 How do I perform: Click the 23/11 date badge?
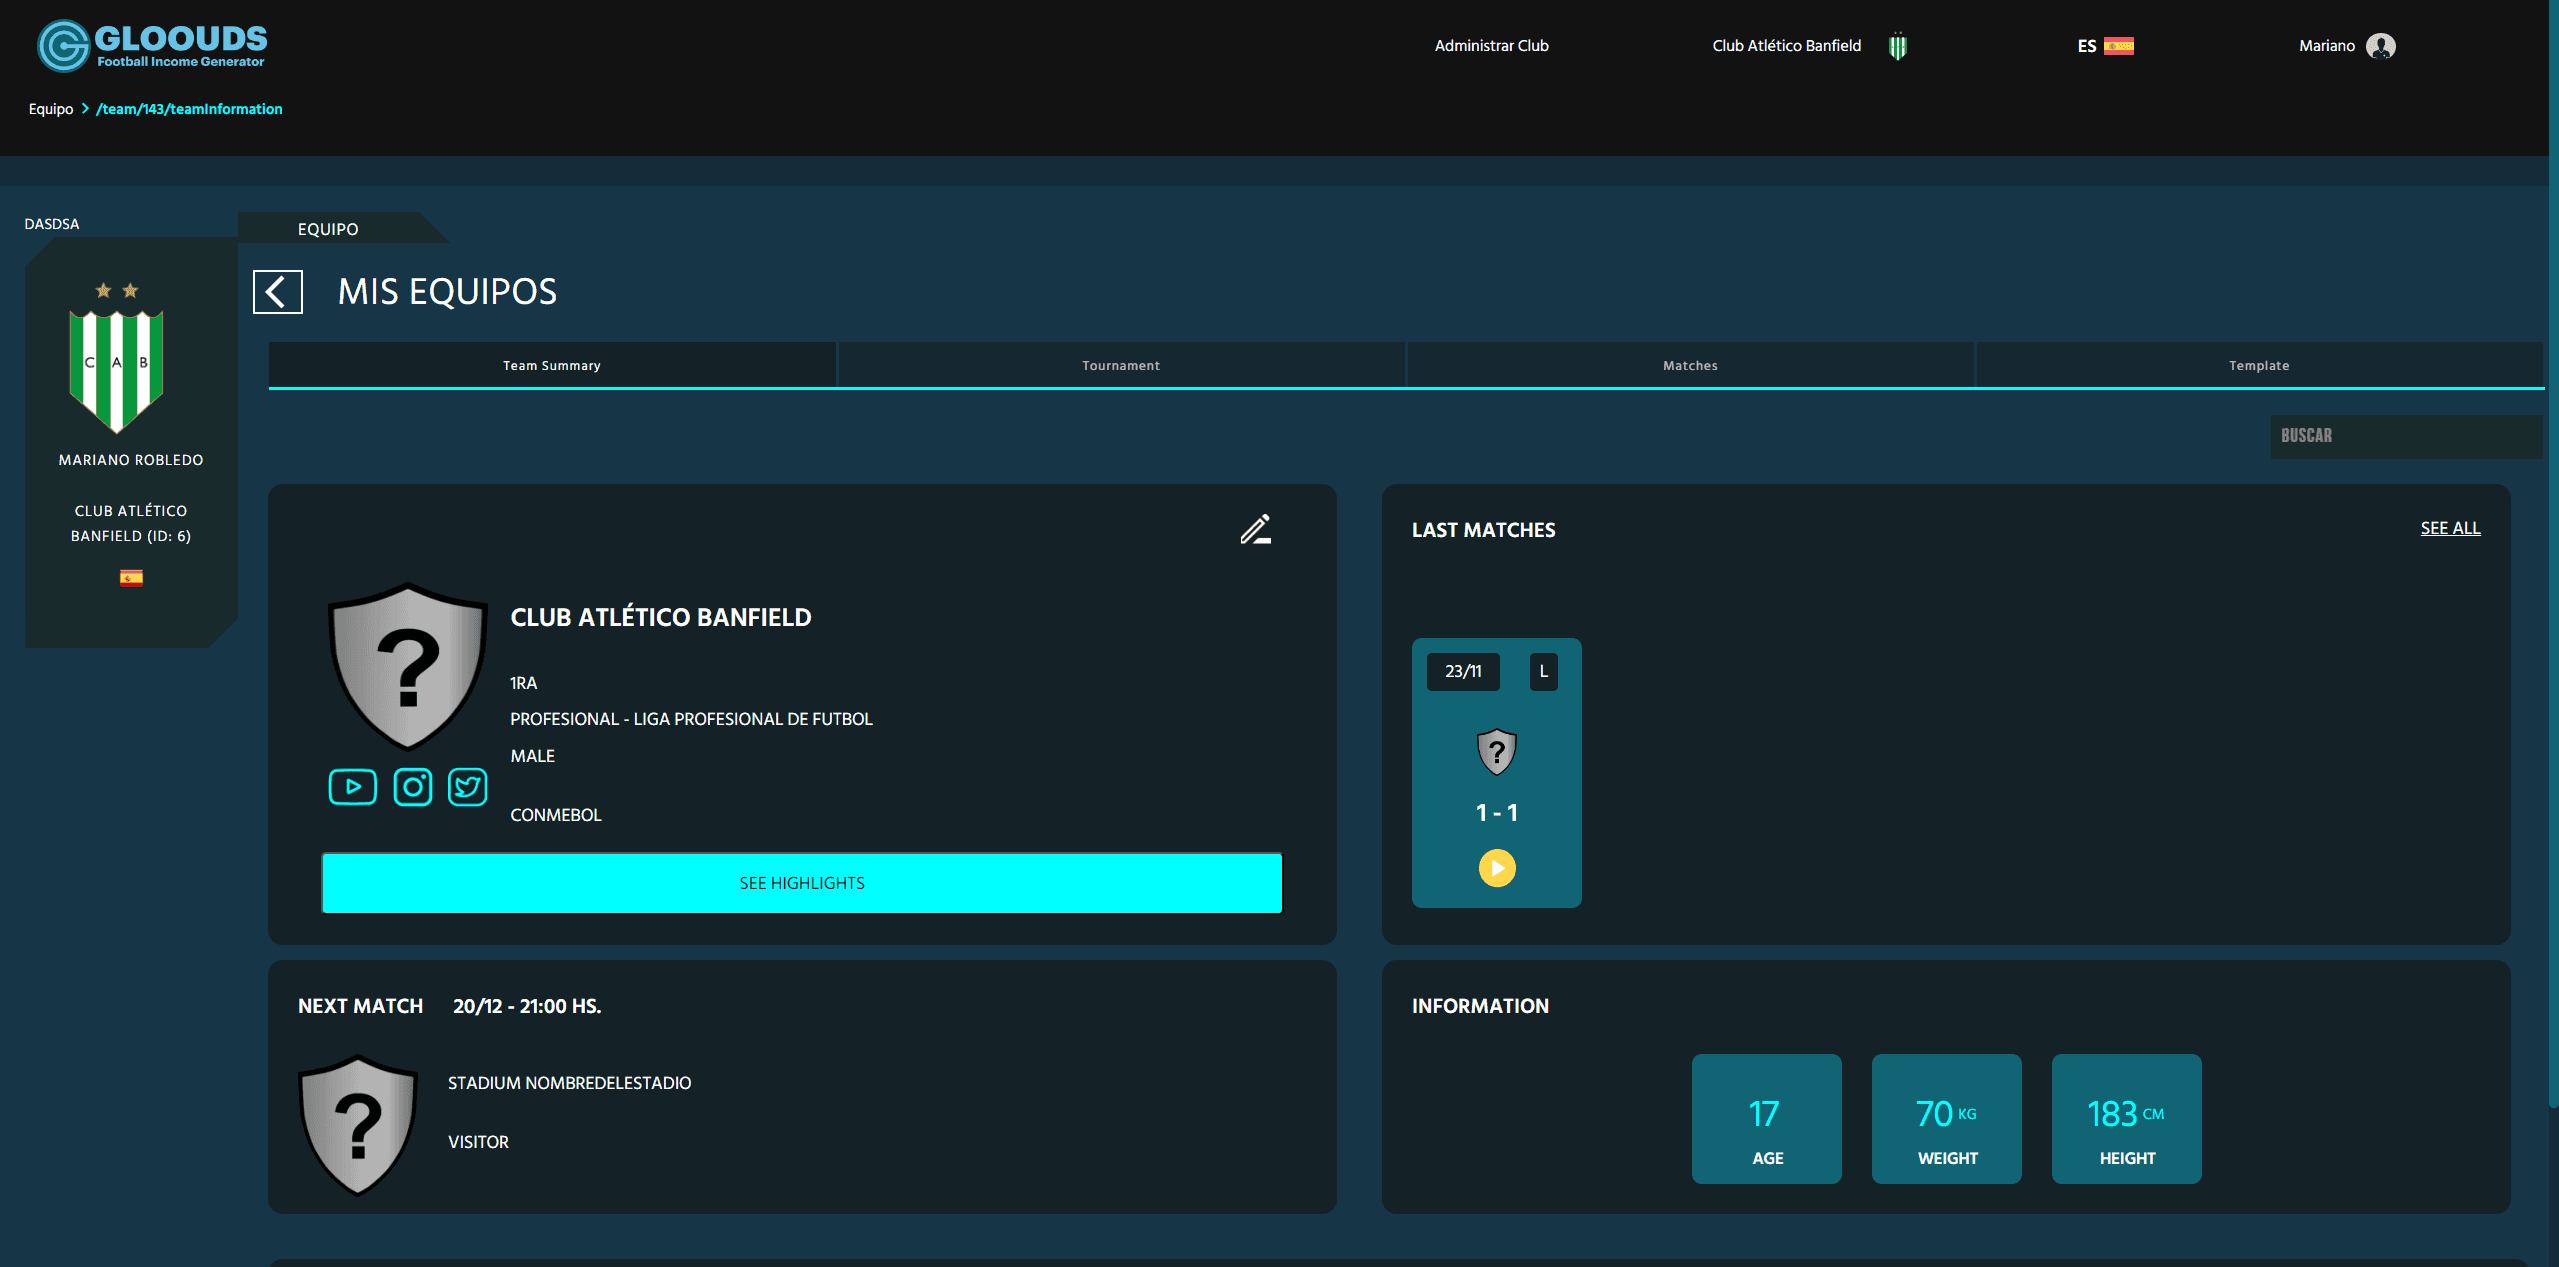1463,671
